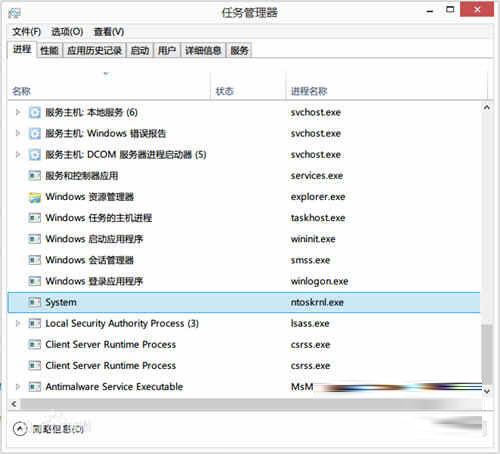
Task: Click icon of Windows 启动应用程序
Action: pyautogui.click(x=34, y=239)
